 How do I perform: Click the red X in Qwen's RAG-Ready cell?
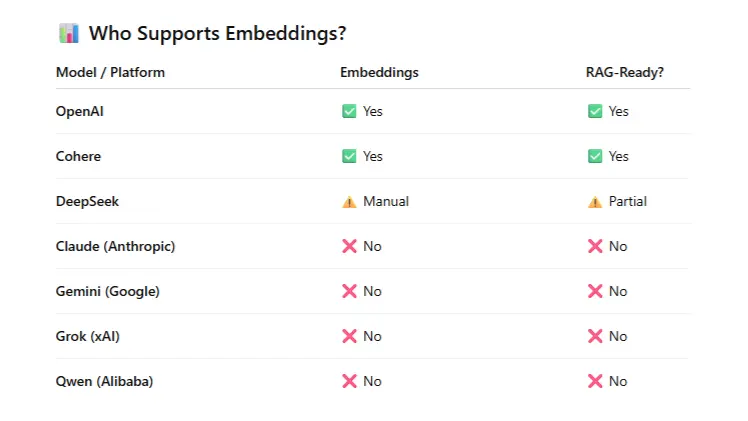coord(595,381)
